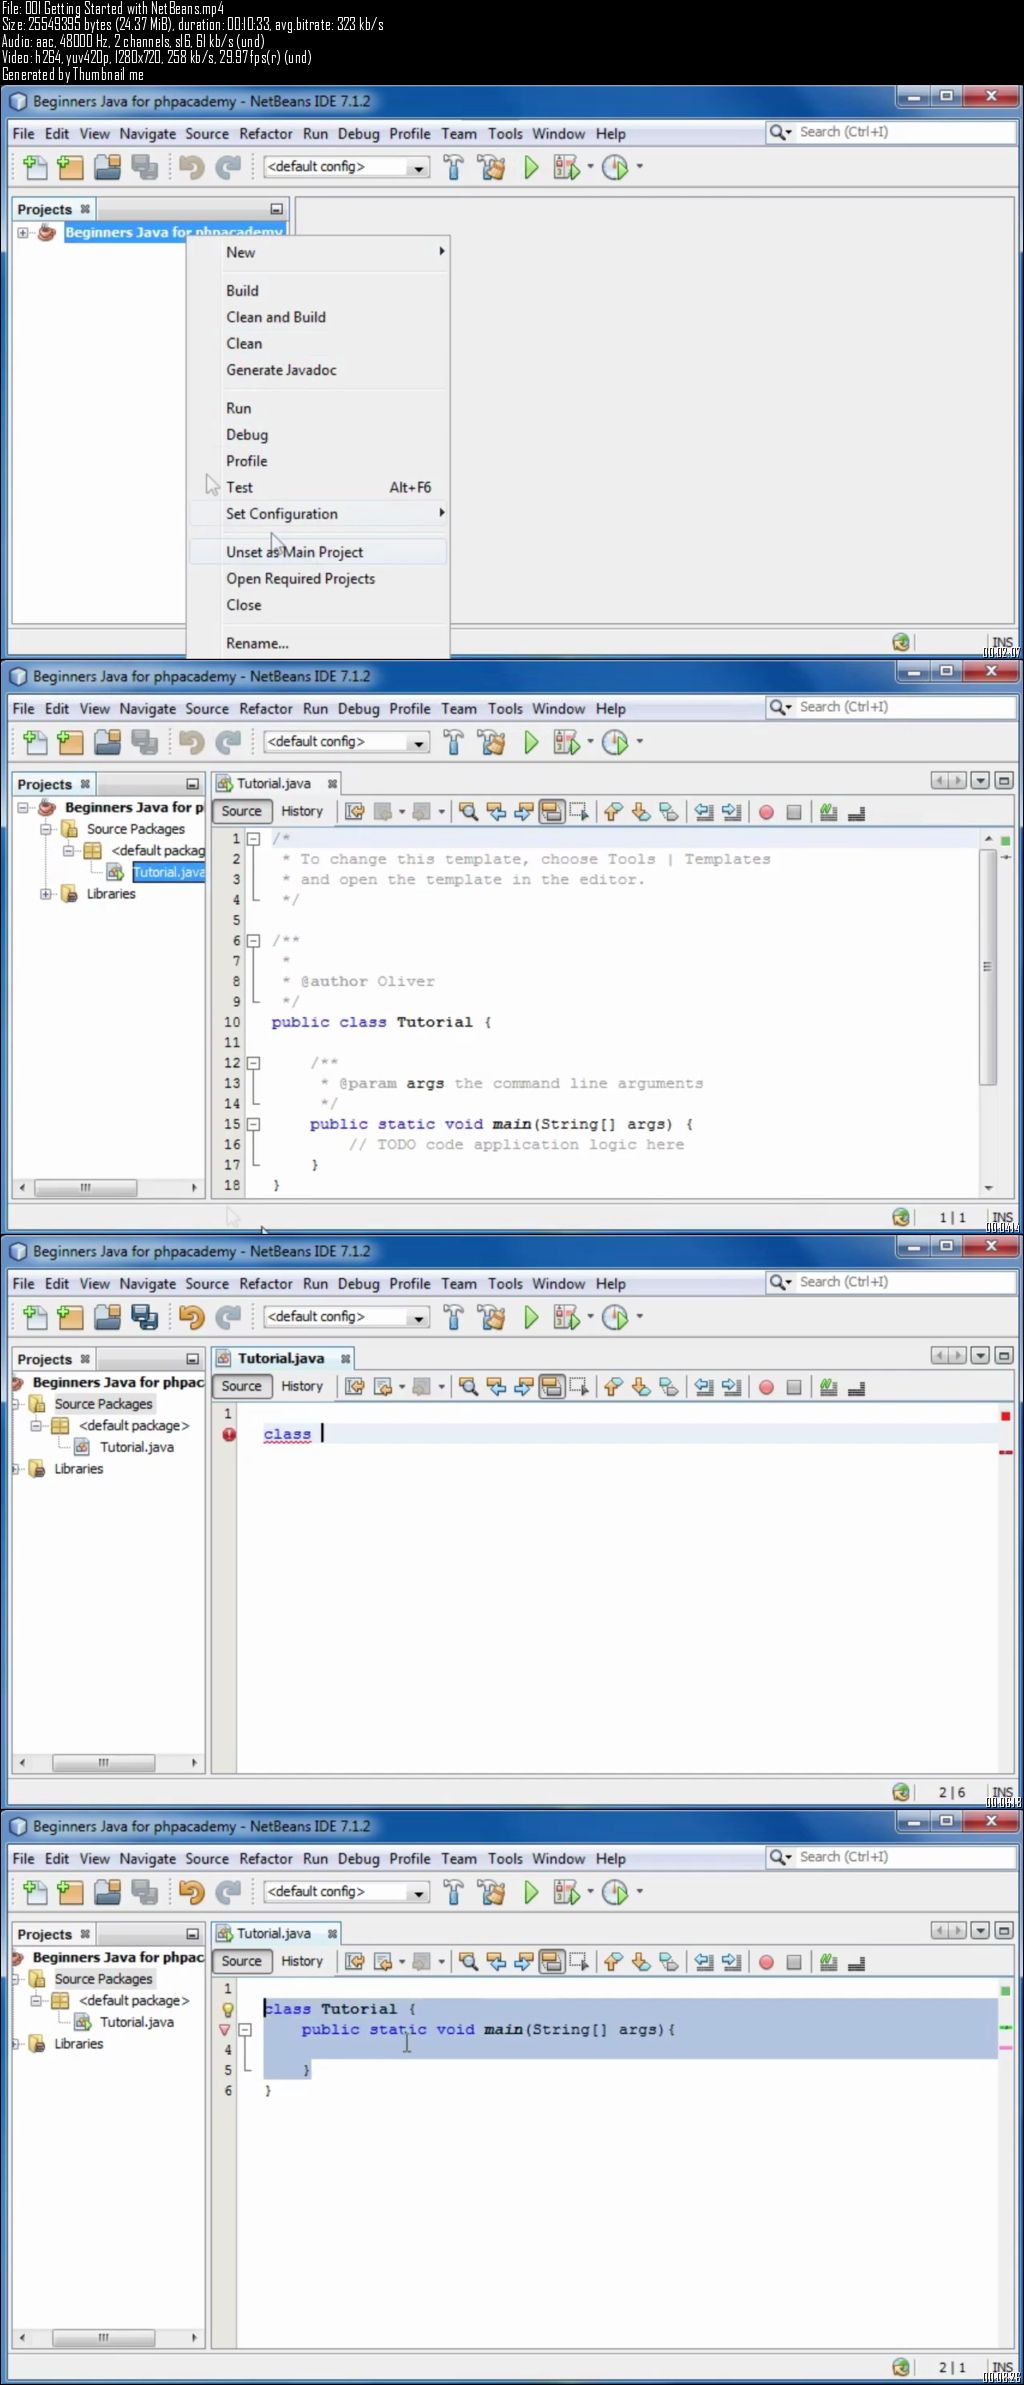Click Profile Project clock icon in template-comment window

click(x=615, y=742)
